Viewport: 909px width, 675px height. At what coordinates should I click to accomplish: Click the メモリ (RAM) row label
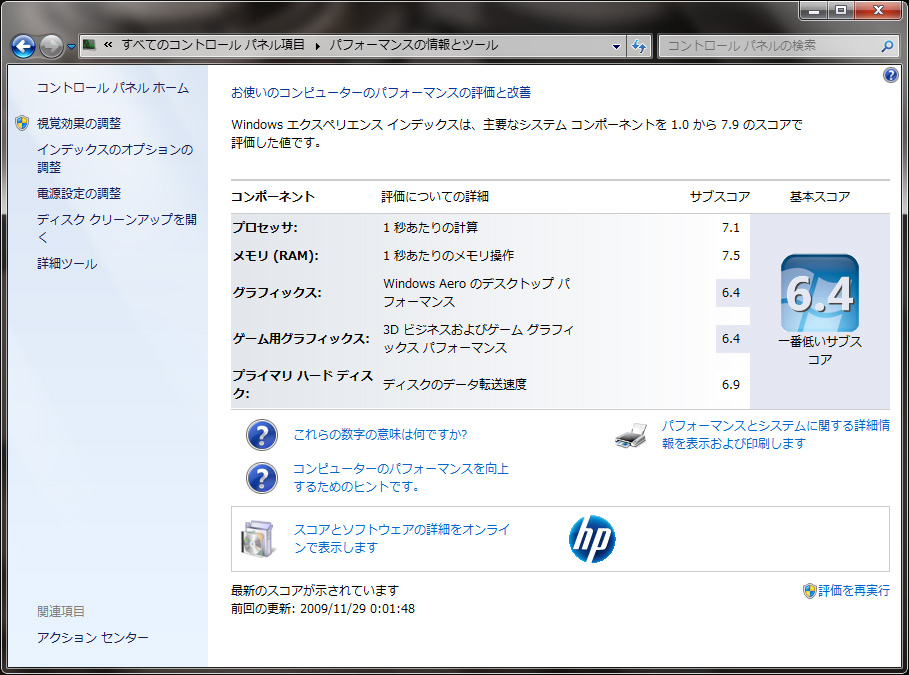click(x=275, y=256)
